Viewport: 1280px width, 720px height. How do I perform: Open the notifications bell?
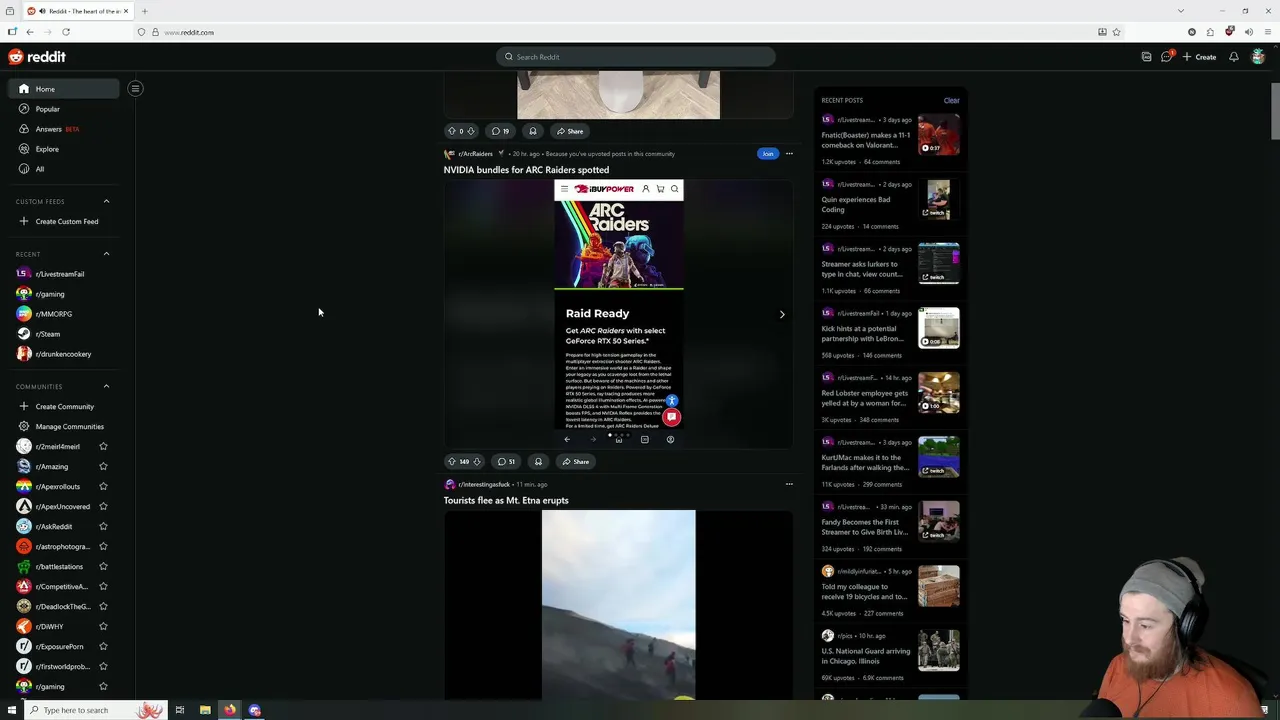tap(1233, 57)
